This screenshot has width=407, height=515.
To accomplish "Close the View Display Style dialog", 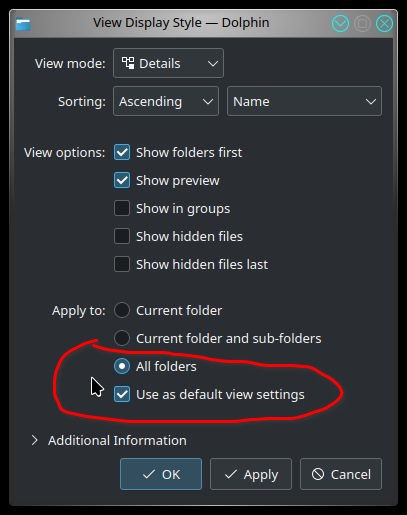I will (x=384, y=24).
